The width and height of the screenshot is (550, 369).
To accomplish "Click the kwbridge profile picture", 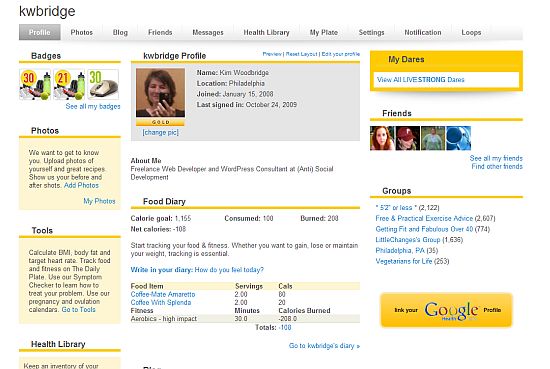I will click(x=160, y=93).
